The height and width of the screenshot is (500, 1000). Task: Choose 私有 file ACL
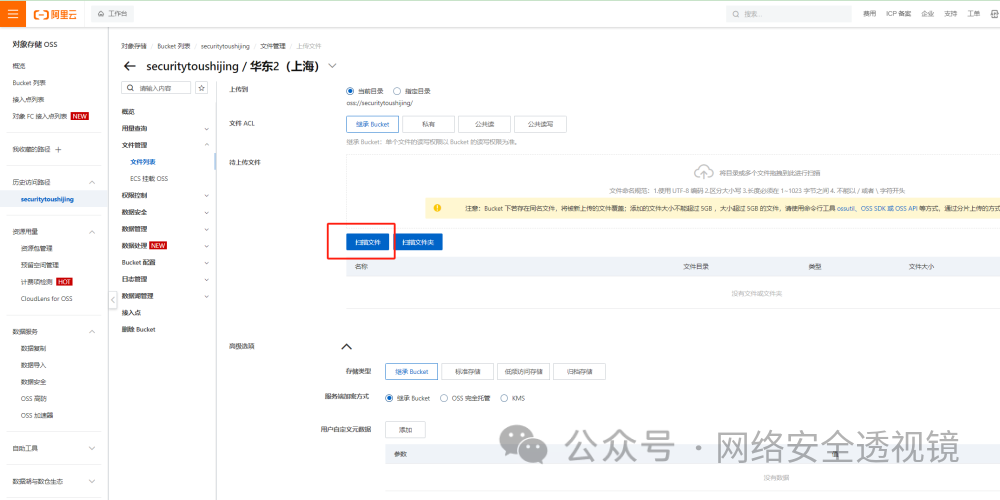click(x=429, y=124)
